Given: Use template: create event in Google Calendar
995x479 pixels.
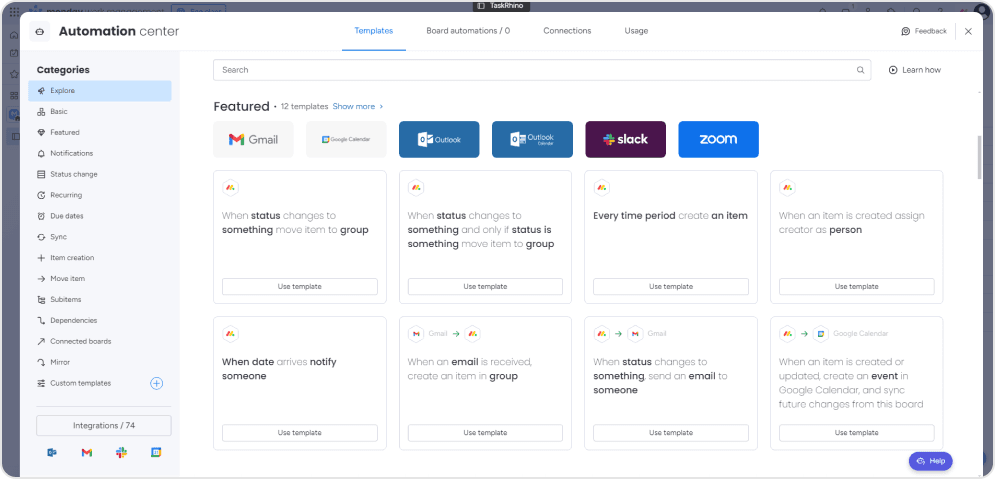Looking at the screenshot, I should 857,433.
